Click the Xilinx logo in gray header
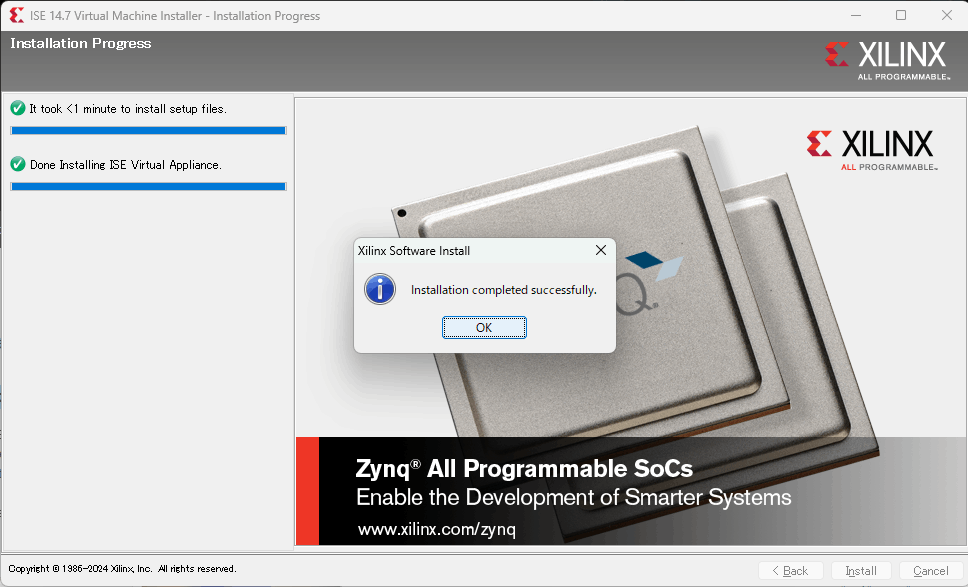968x587 pixels. (x=887, y=60)
